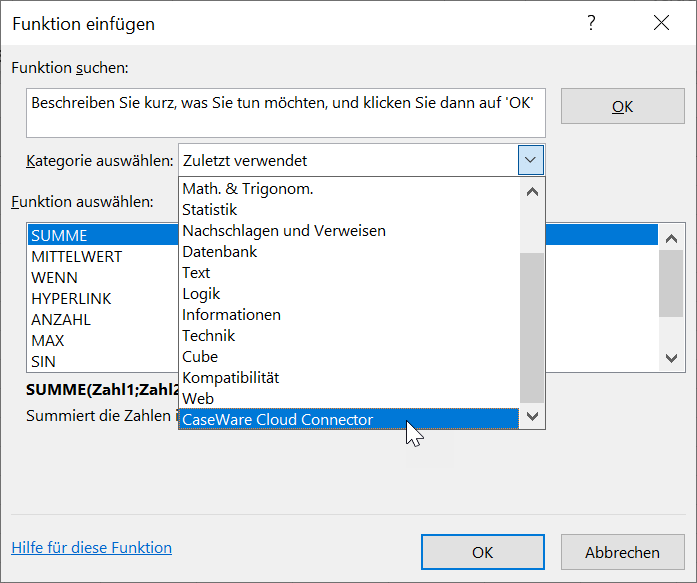Select ANZAHL in function list
Image resolution: width=697 pixels, height=583 pixels.
tap(102, 319)
